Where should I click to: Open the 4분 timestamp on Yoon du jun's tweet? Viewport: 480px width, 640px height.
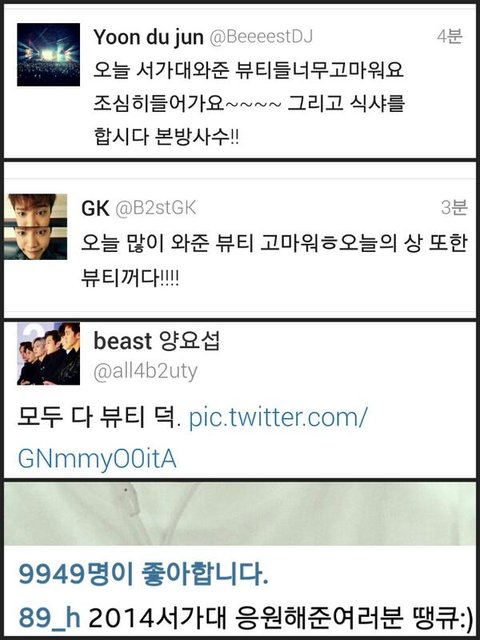pos(449,37)
